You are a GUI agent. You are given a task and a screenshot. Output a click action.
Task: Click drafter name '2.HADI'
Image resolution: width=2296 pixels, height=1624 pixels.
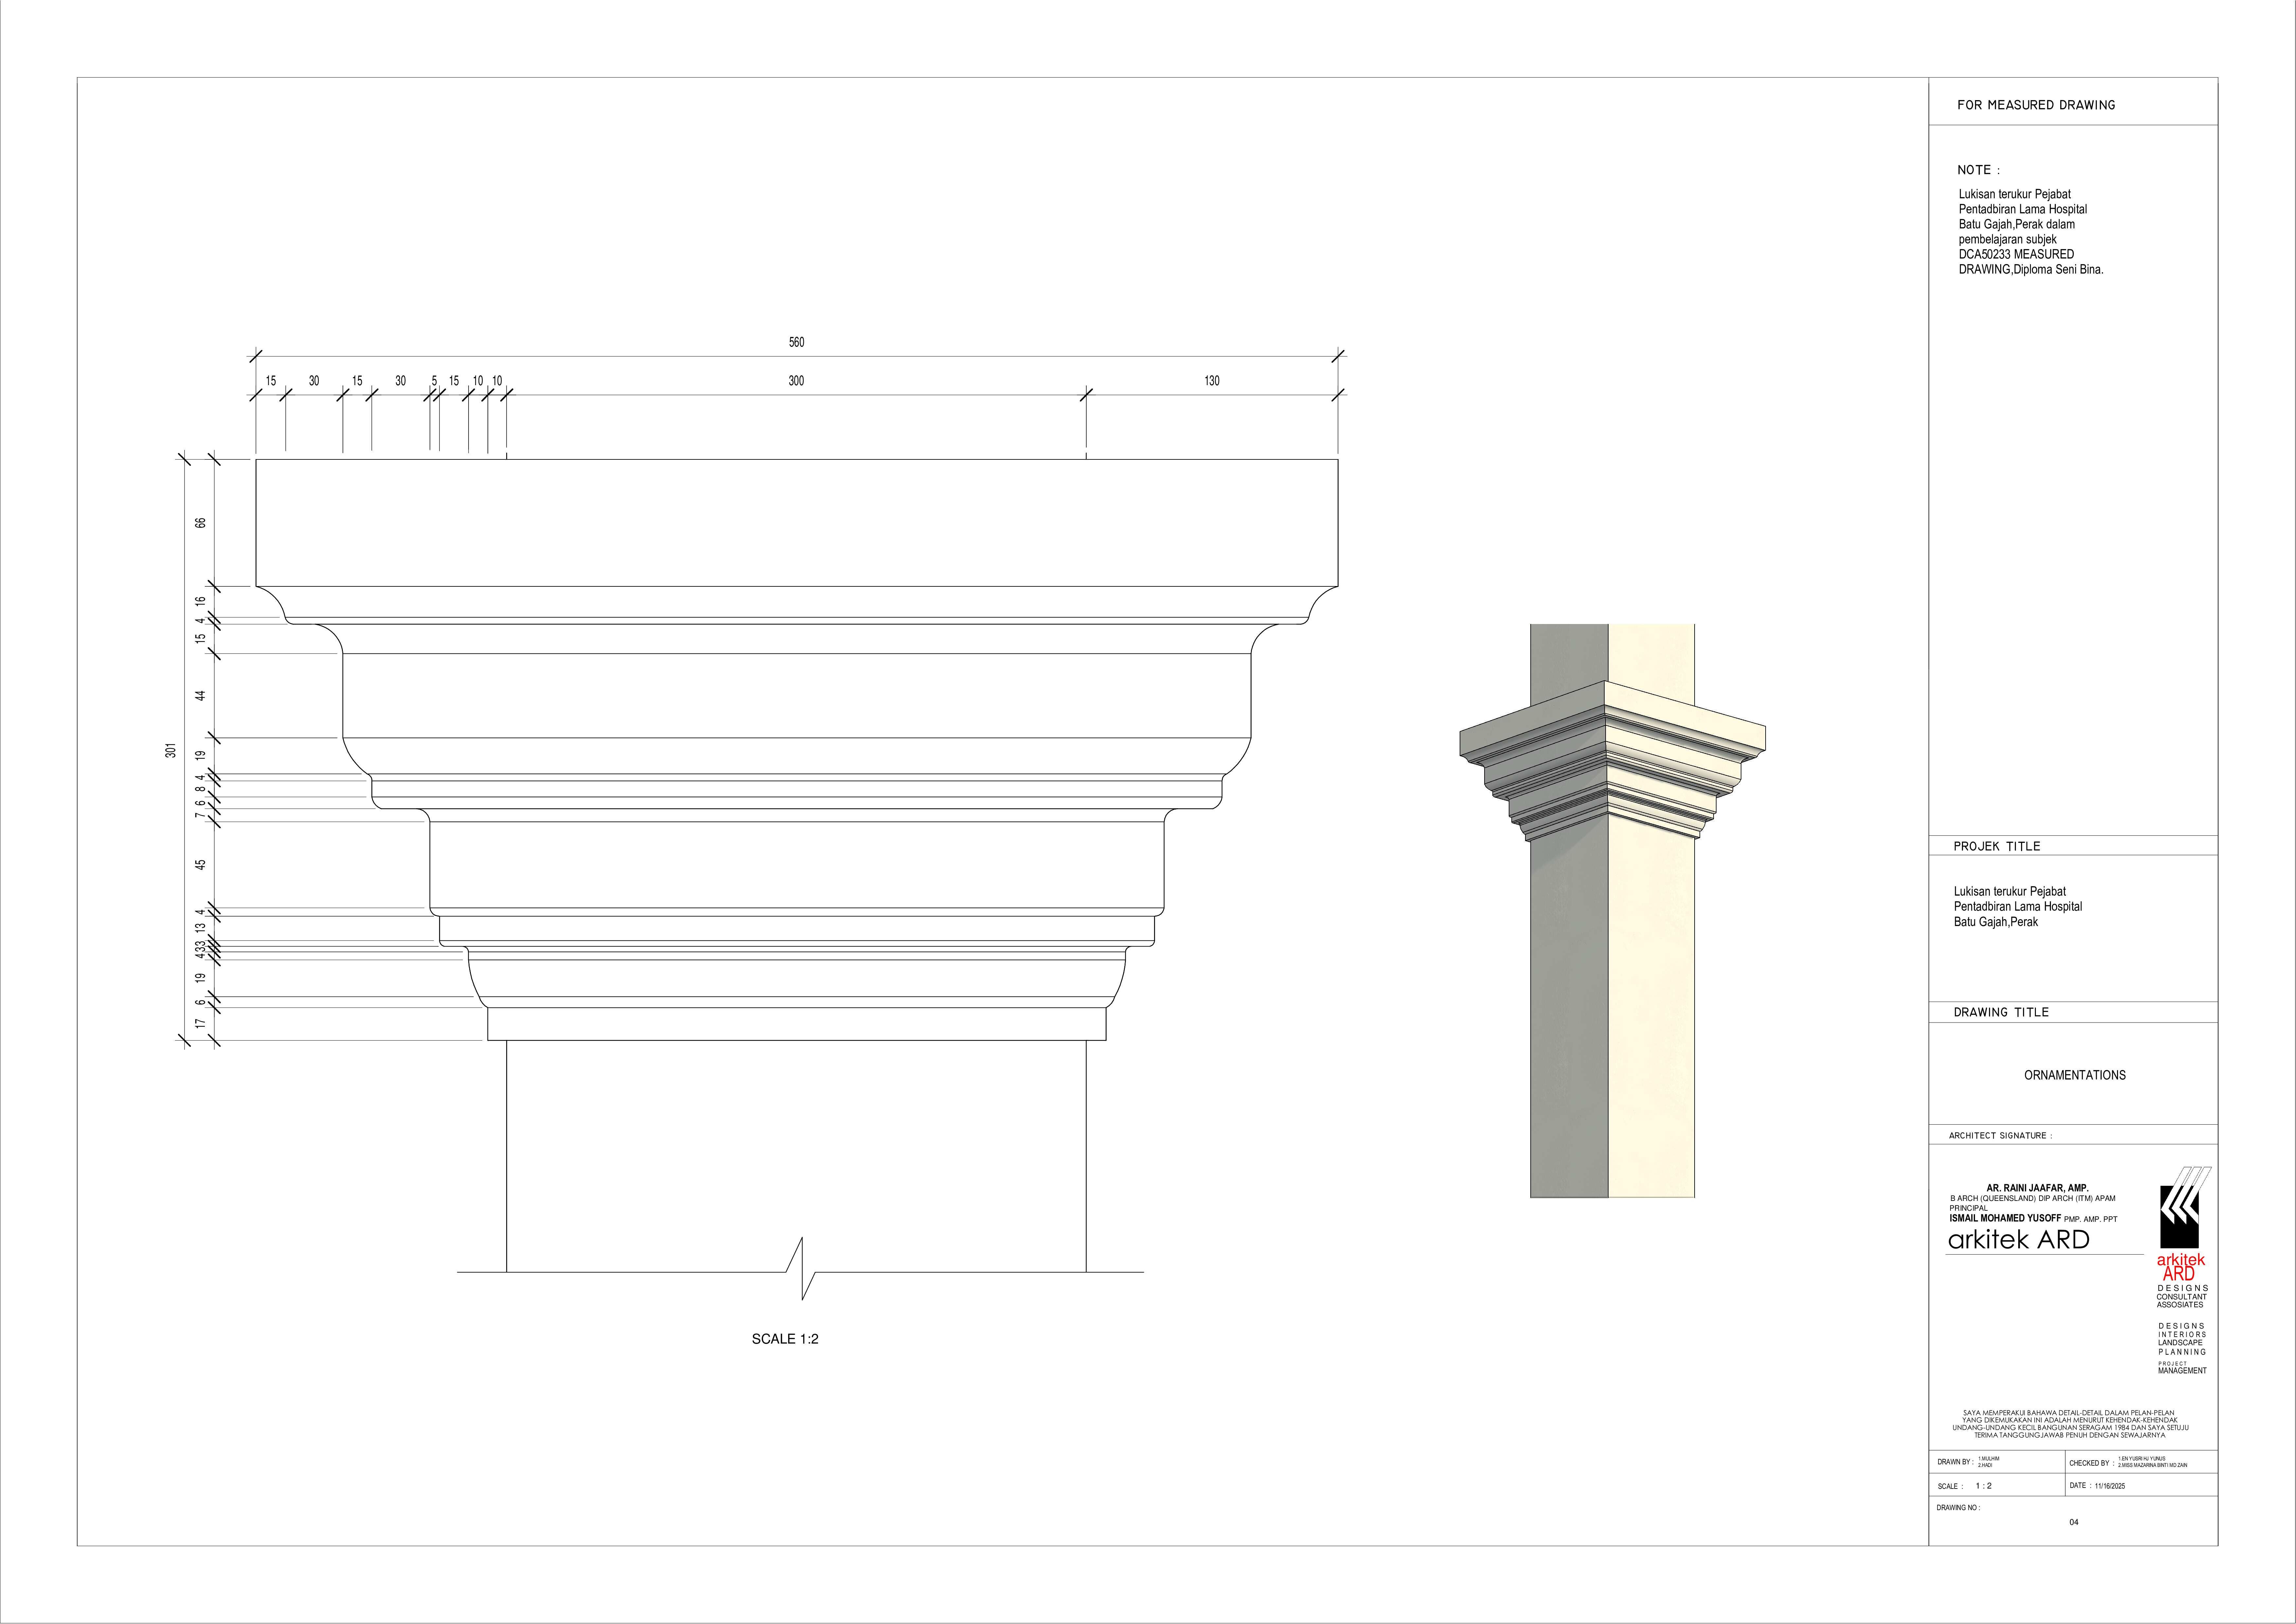pos(1985,1465)
